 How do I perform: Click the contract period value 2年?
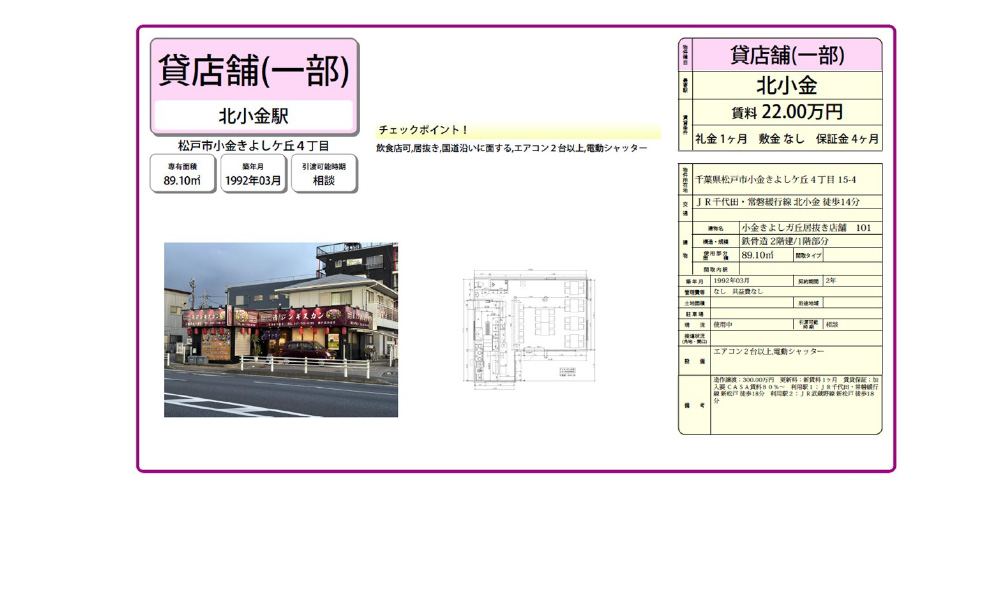pos(830,281)
